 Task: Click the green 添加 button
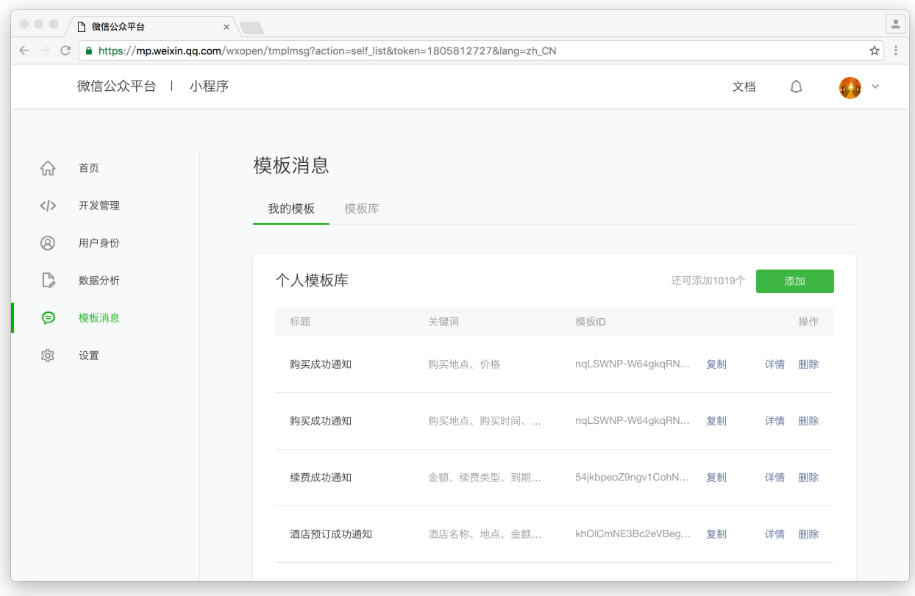coord(795,281)
